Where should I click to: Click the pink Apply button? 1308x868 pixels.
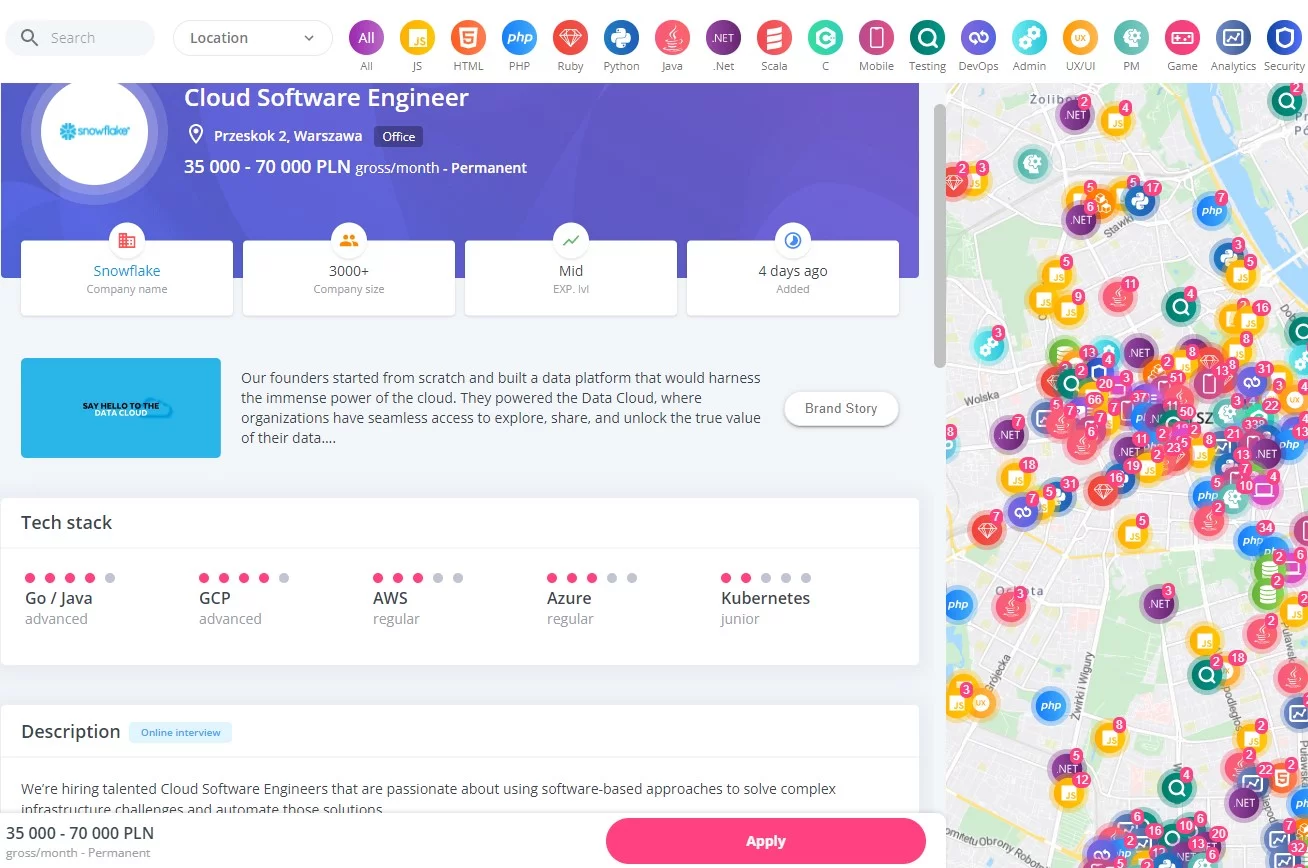click(766, 841)
